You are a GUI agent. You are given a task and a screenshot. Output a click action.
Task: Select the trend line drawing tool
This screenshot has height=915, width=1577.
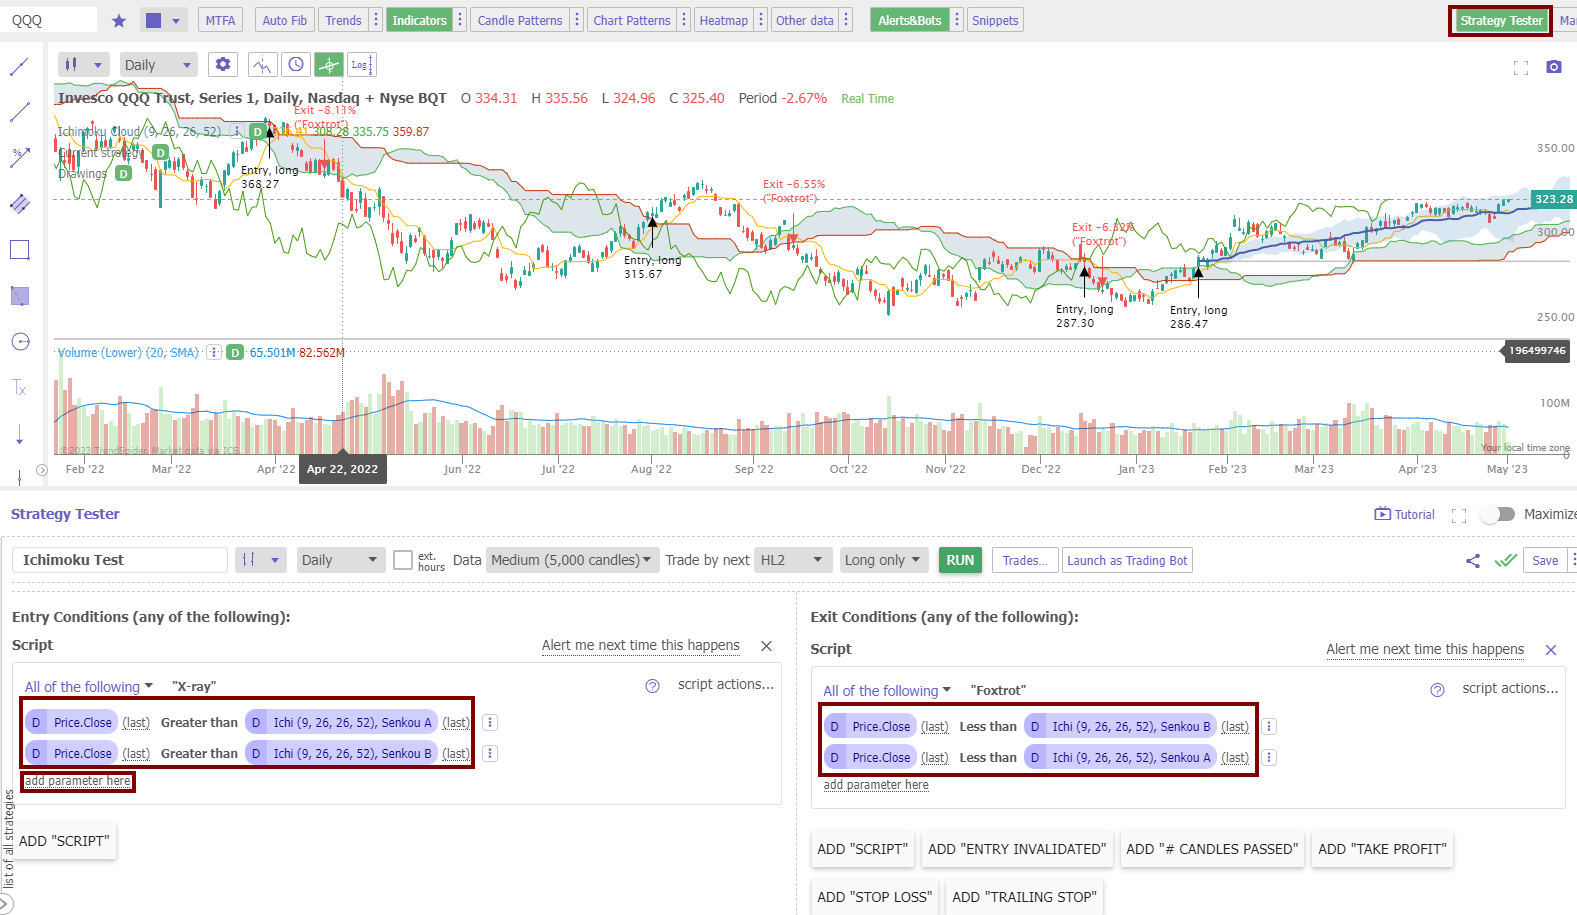[19, 67]
